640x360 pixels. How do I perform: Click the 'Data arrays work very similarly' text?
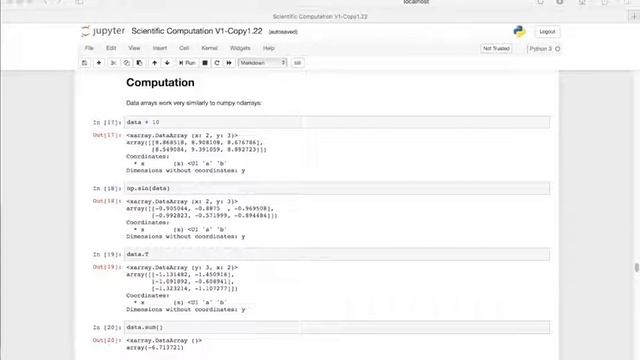(194, 103)
